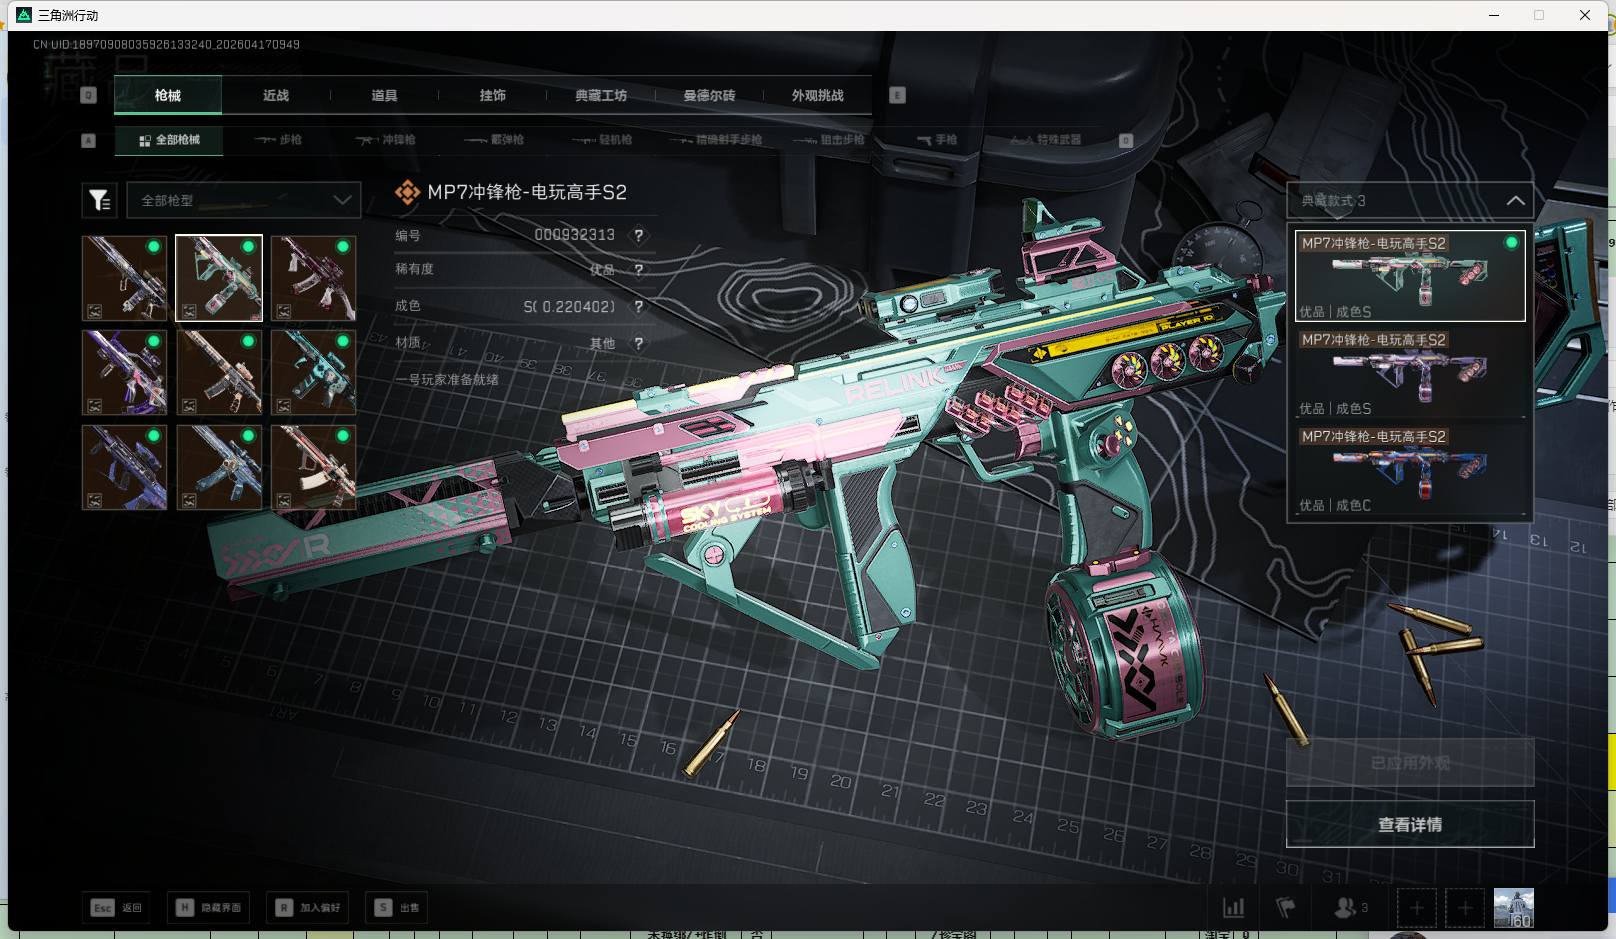Select the 成色C MP7 variant in list
The height and width of the screenshot is (939, 1616).
coord(1409,470)
